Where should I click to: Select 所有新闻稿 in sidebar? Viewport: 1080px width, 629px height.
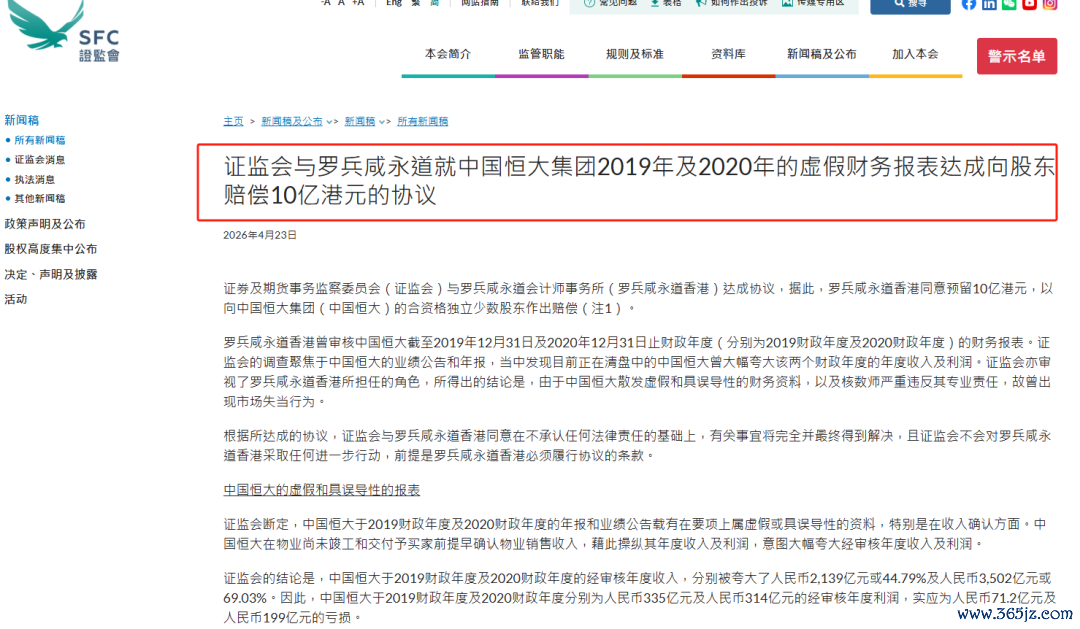[39, 140]
